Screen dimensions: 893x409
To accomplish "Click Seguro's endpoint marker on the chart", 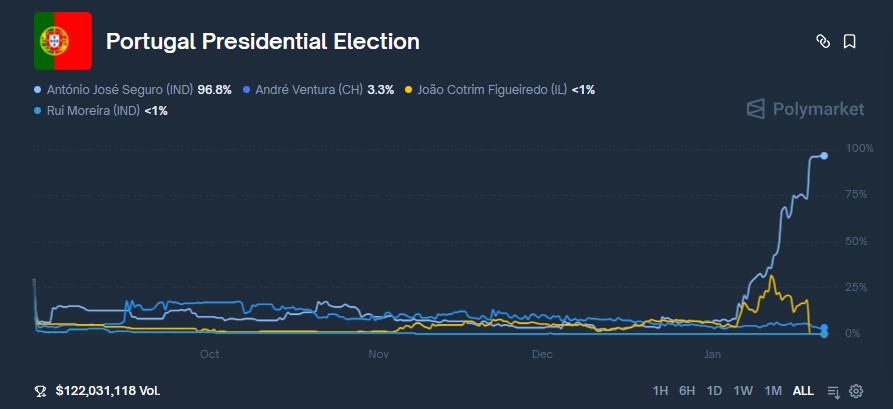I will (x=824, y=156).
